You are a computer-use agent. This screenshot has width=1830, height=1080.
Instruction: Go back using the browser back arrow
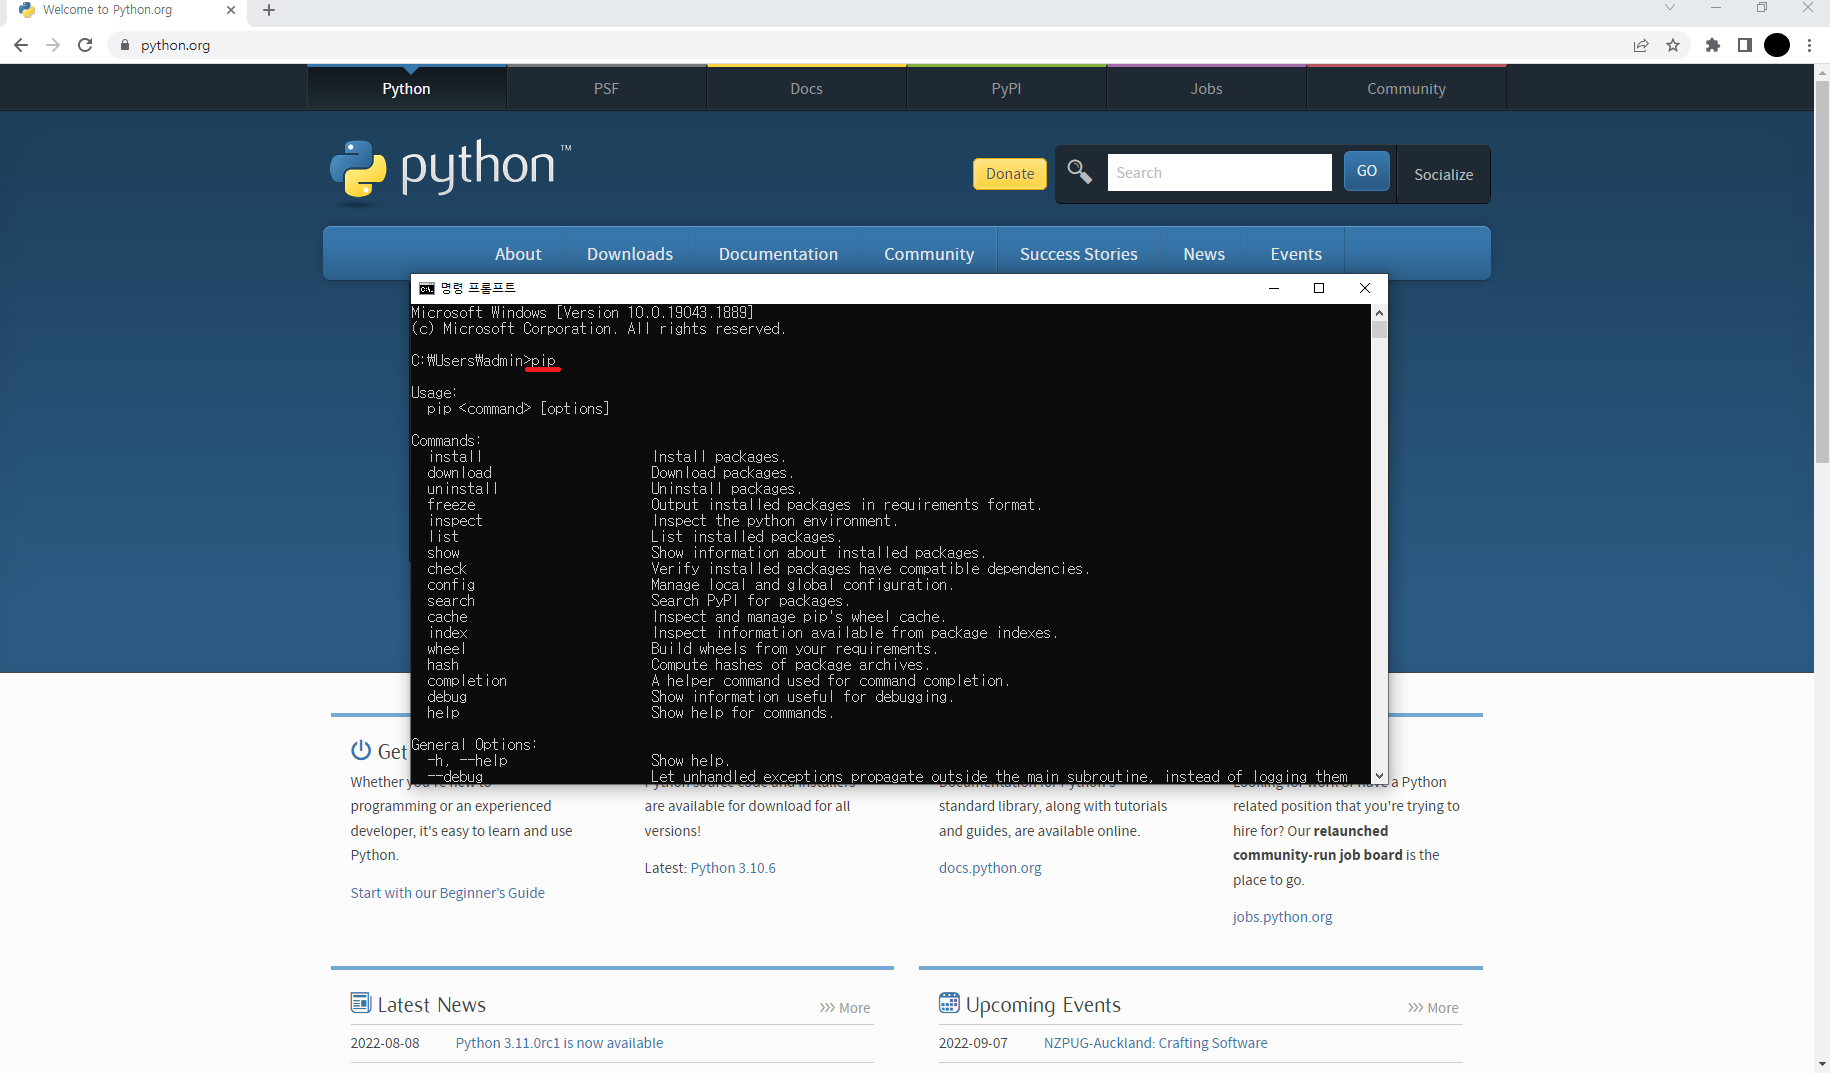click(x=21, y=45)
